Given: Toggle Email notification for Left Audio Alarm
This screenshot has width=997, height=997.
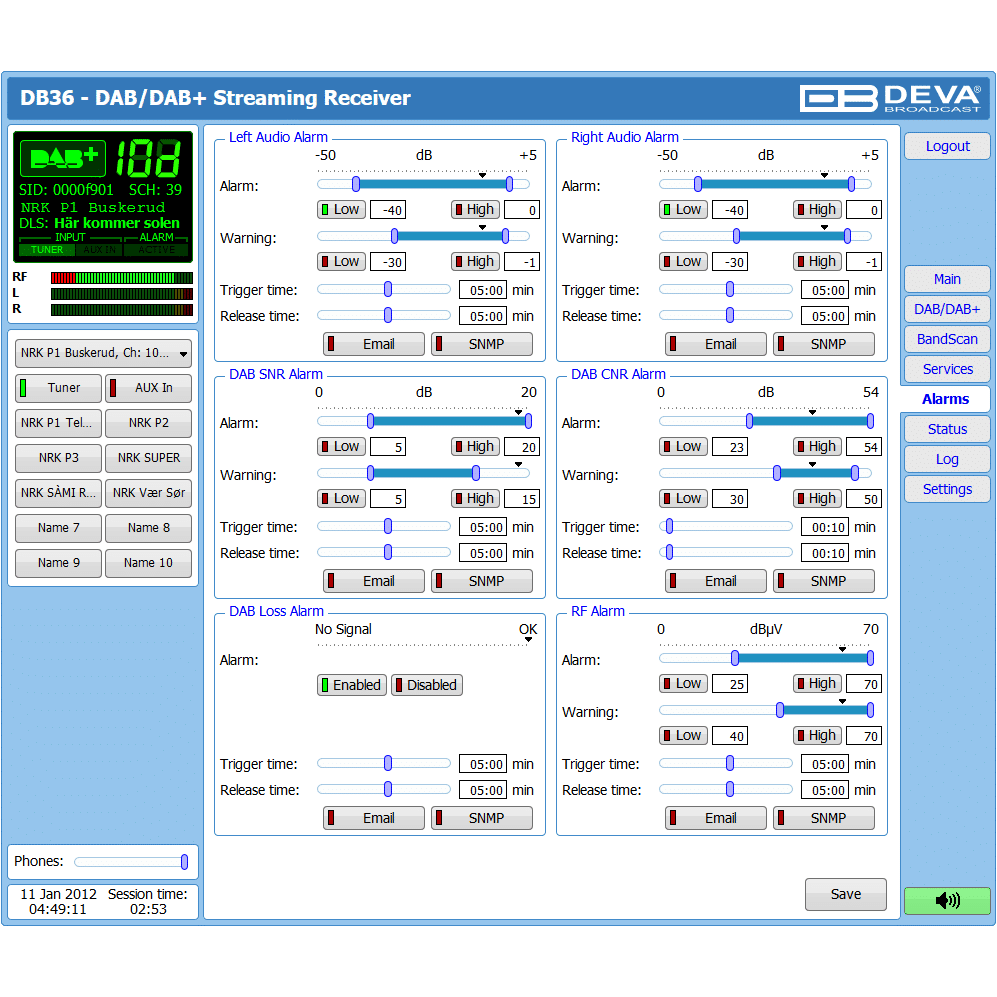Looking at the screenshot, I should point(373,344).
